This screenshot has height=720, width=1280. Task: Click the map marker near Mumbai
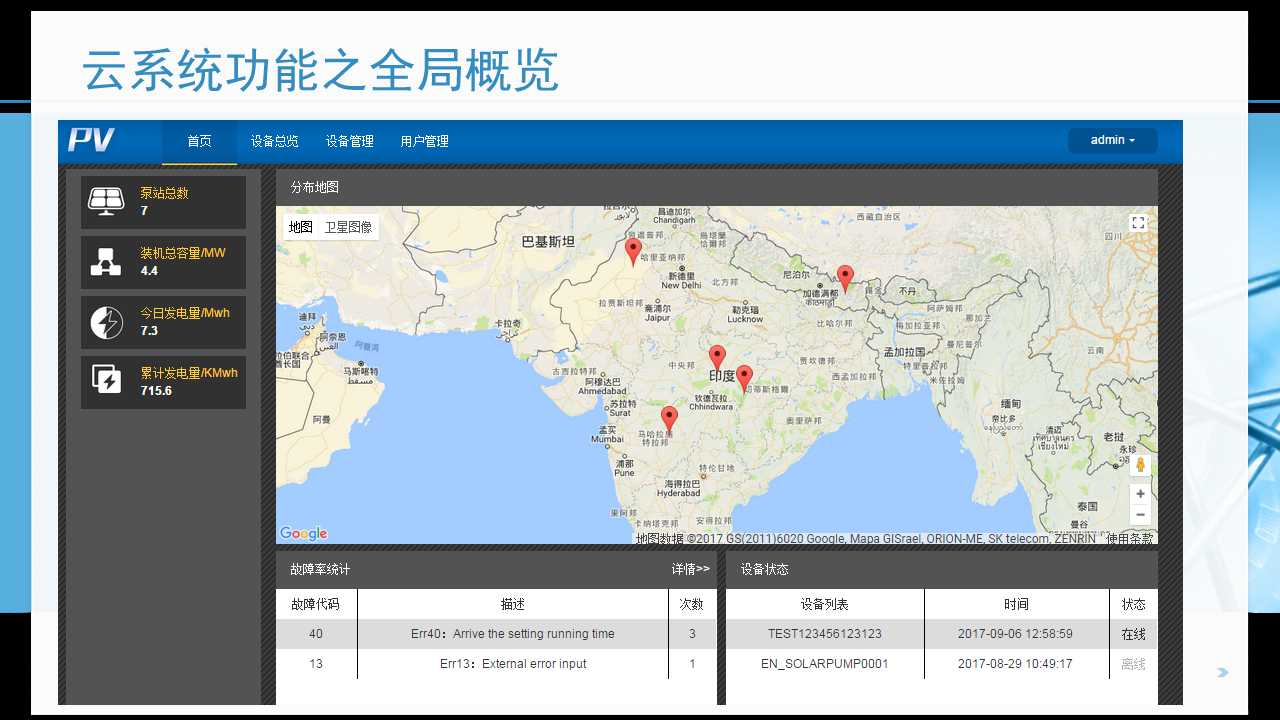[x=669, y=419]
